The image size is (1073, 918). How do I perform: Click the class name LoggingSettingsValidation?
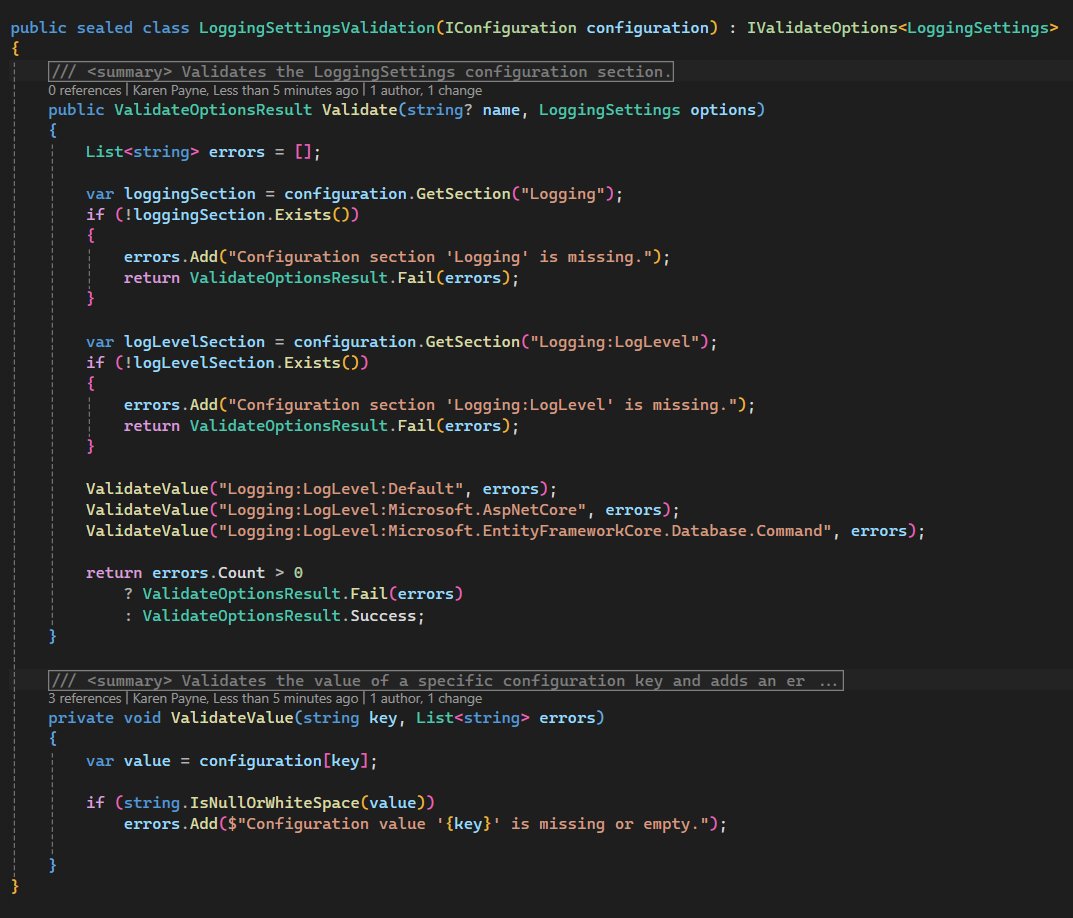click(x=317, y=28)
